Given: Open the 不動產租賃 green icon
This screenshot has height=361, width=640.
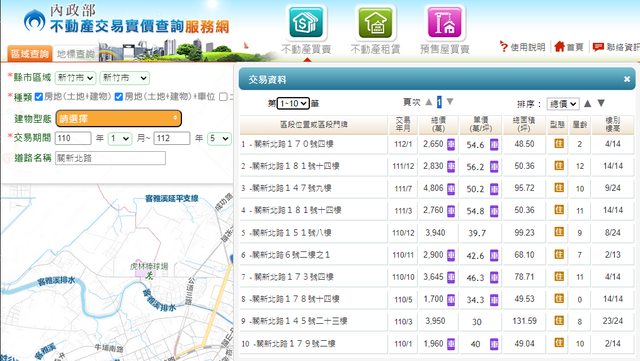Looking at the screenshot, I should [x=375, y=23].
